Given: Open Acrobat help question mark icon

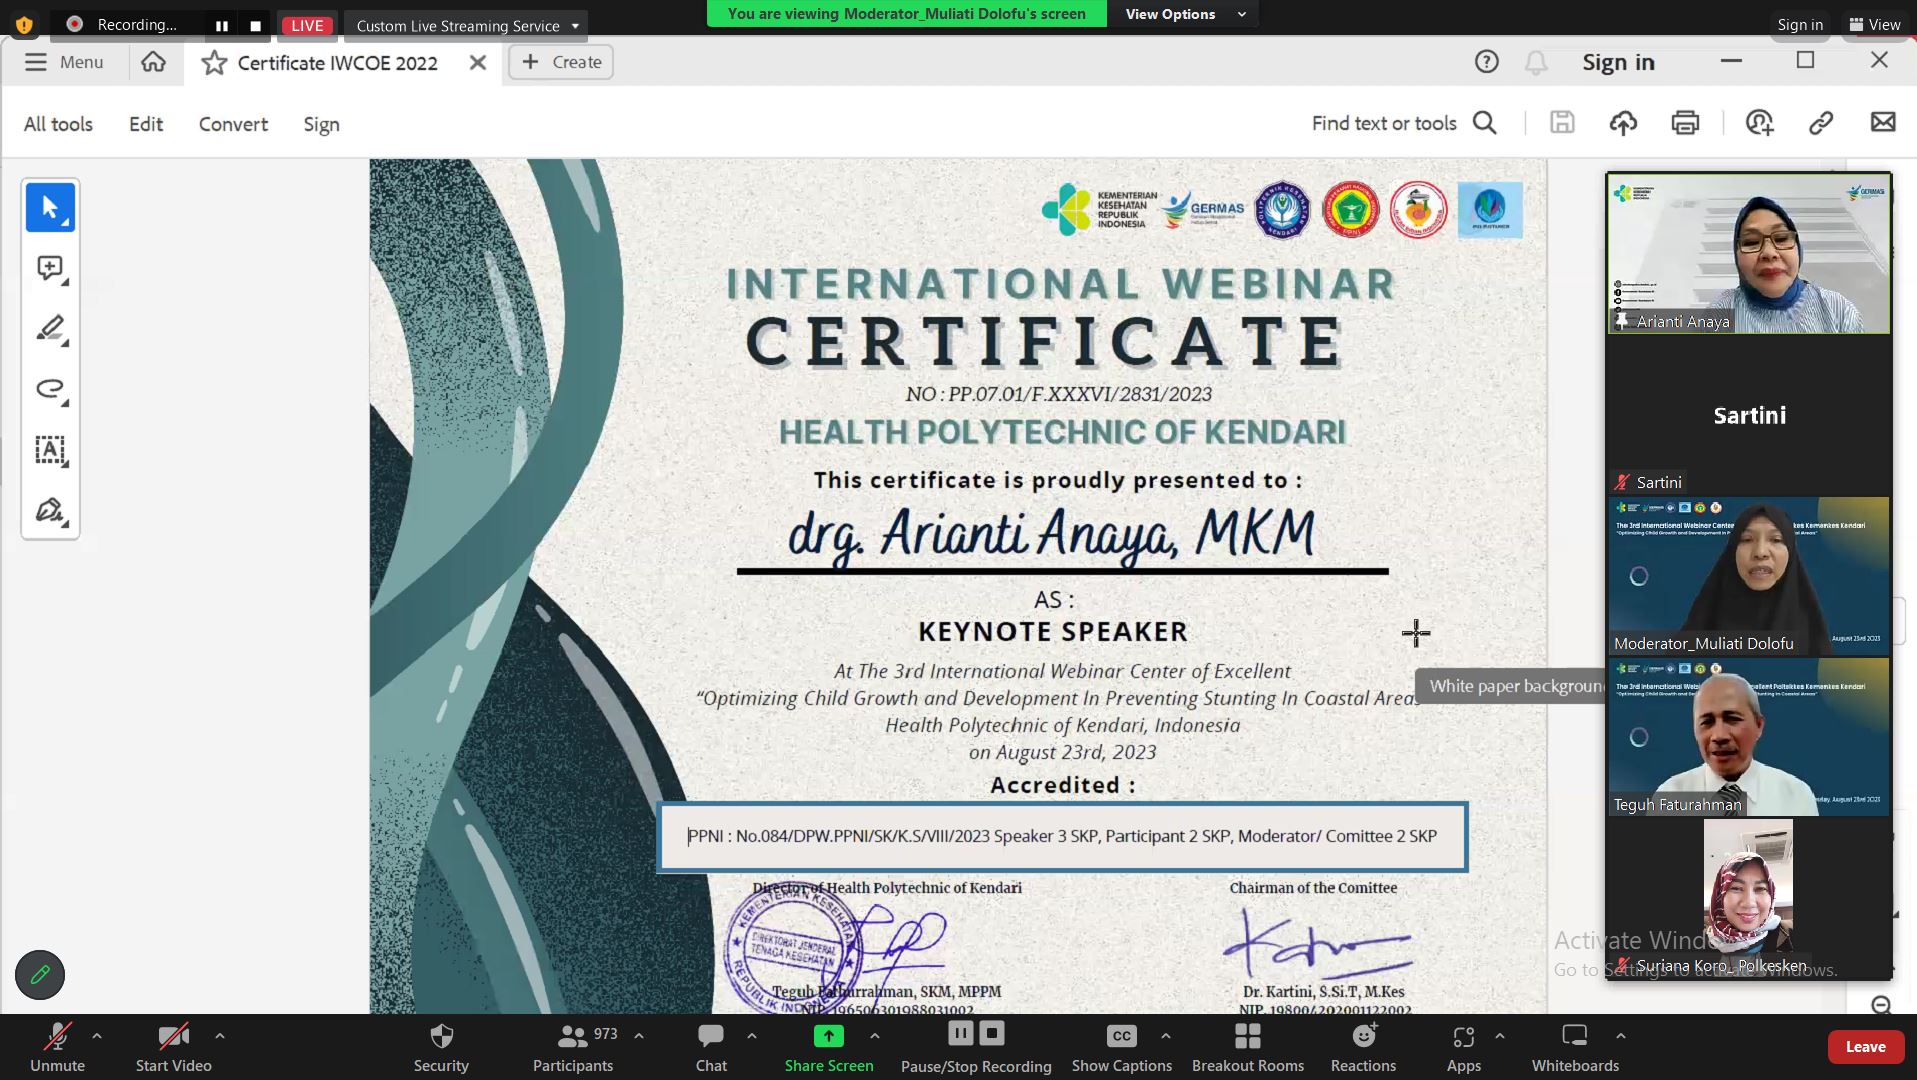Looking at the screenshot, I should tap(1487, 62).
